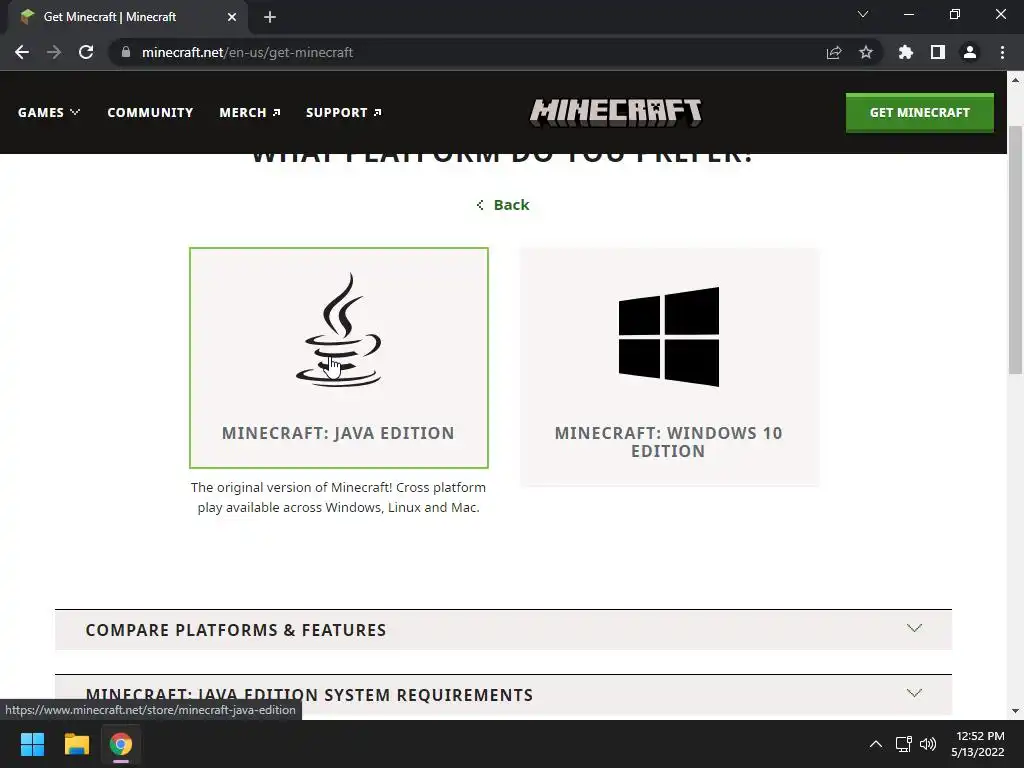Show hidden system tray icons

point(876,744)
